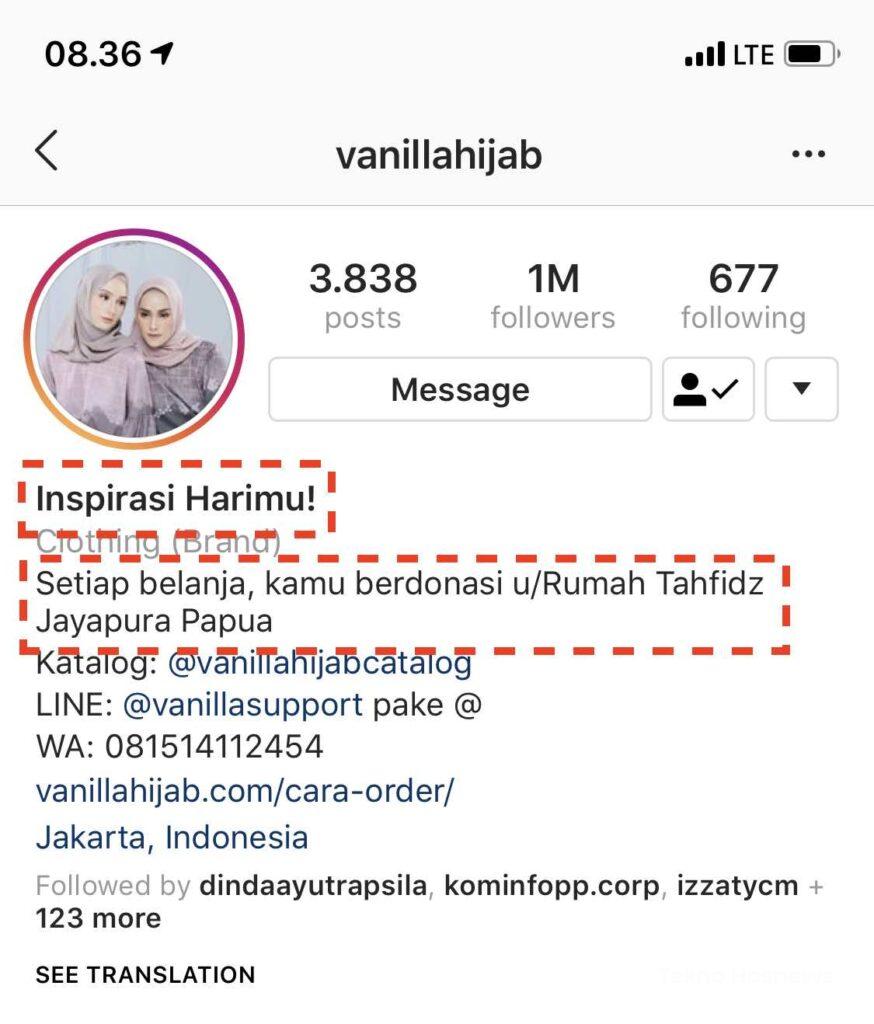Open the 1M followers list
This screenshot has height=1024, width=874.
pyautogui.click(x=553, y=296)
